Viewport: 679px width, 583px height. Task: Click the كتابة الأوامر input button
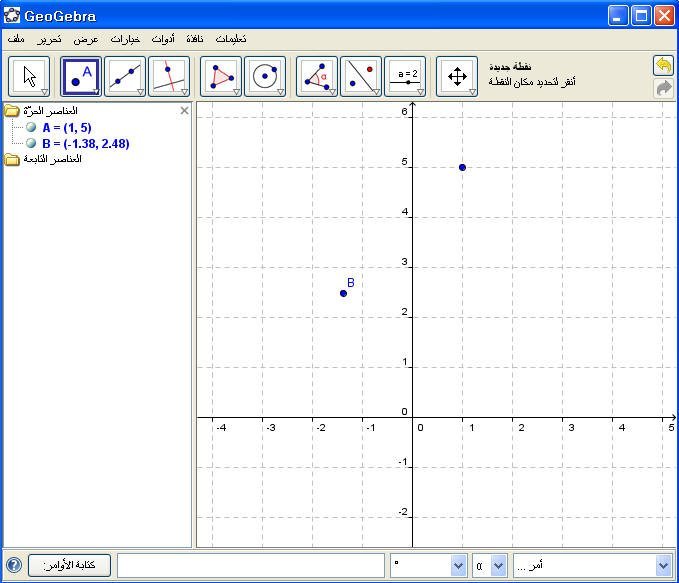[x=69, y=565]
